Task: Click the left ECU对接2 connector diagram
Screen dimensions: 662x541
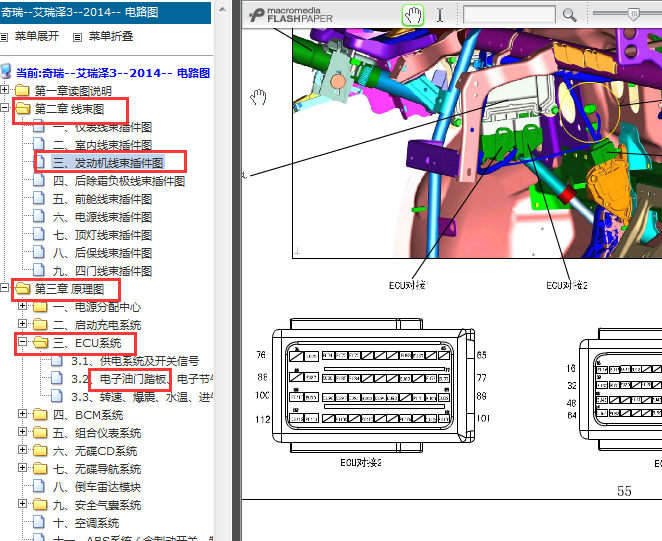Action: pos(374,386)
